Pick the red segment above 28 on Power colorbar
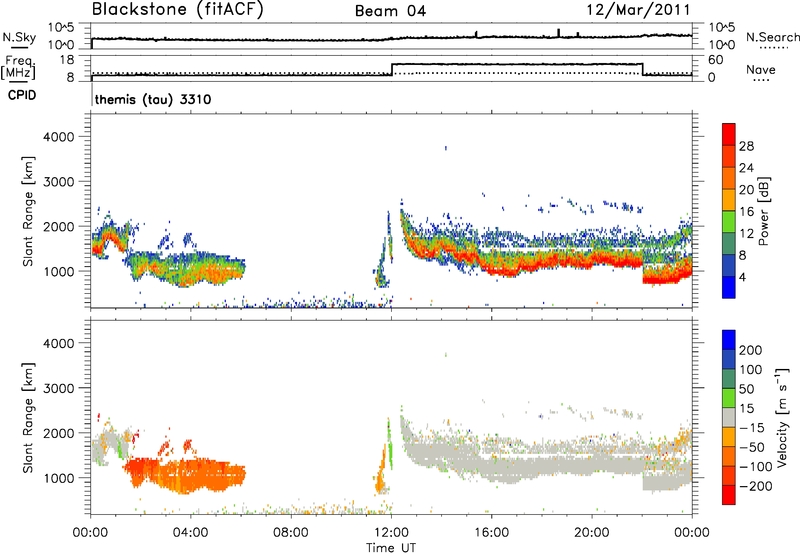 pos(729,134)
